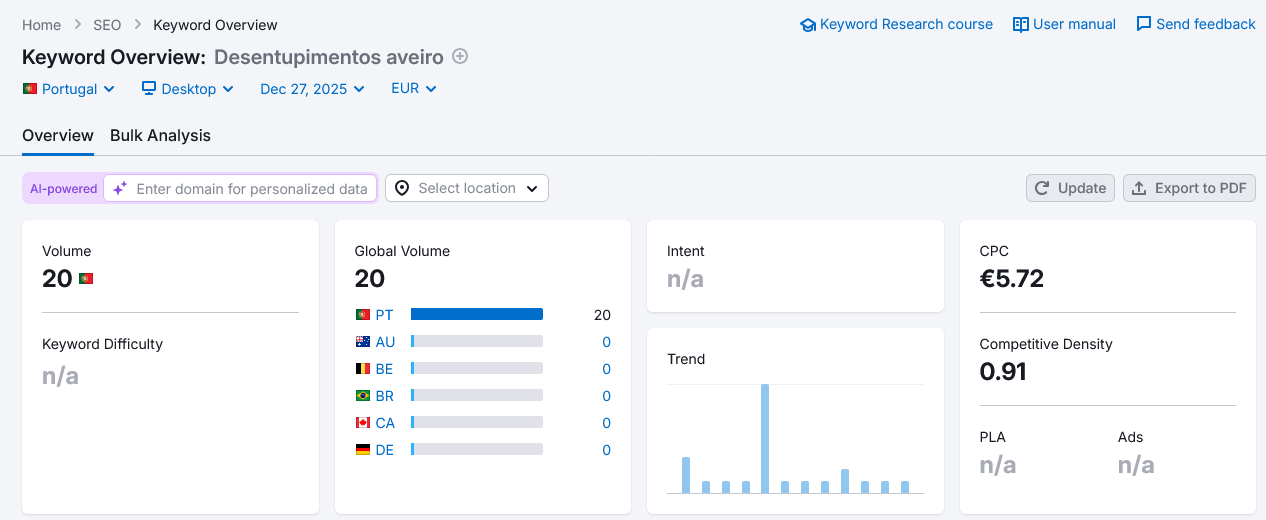Viewport: 1266px width, 520px height.
Task: Click Export to PDF button
Action: [x=1189, y=188]
